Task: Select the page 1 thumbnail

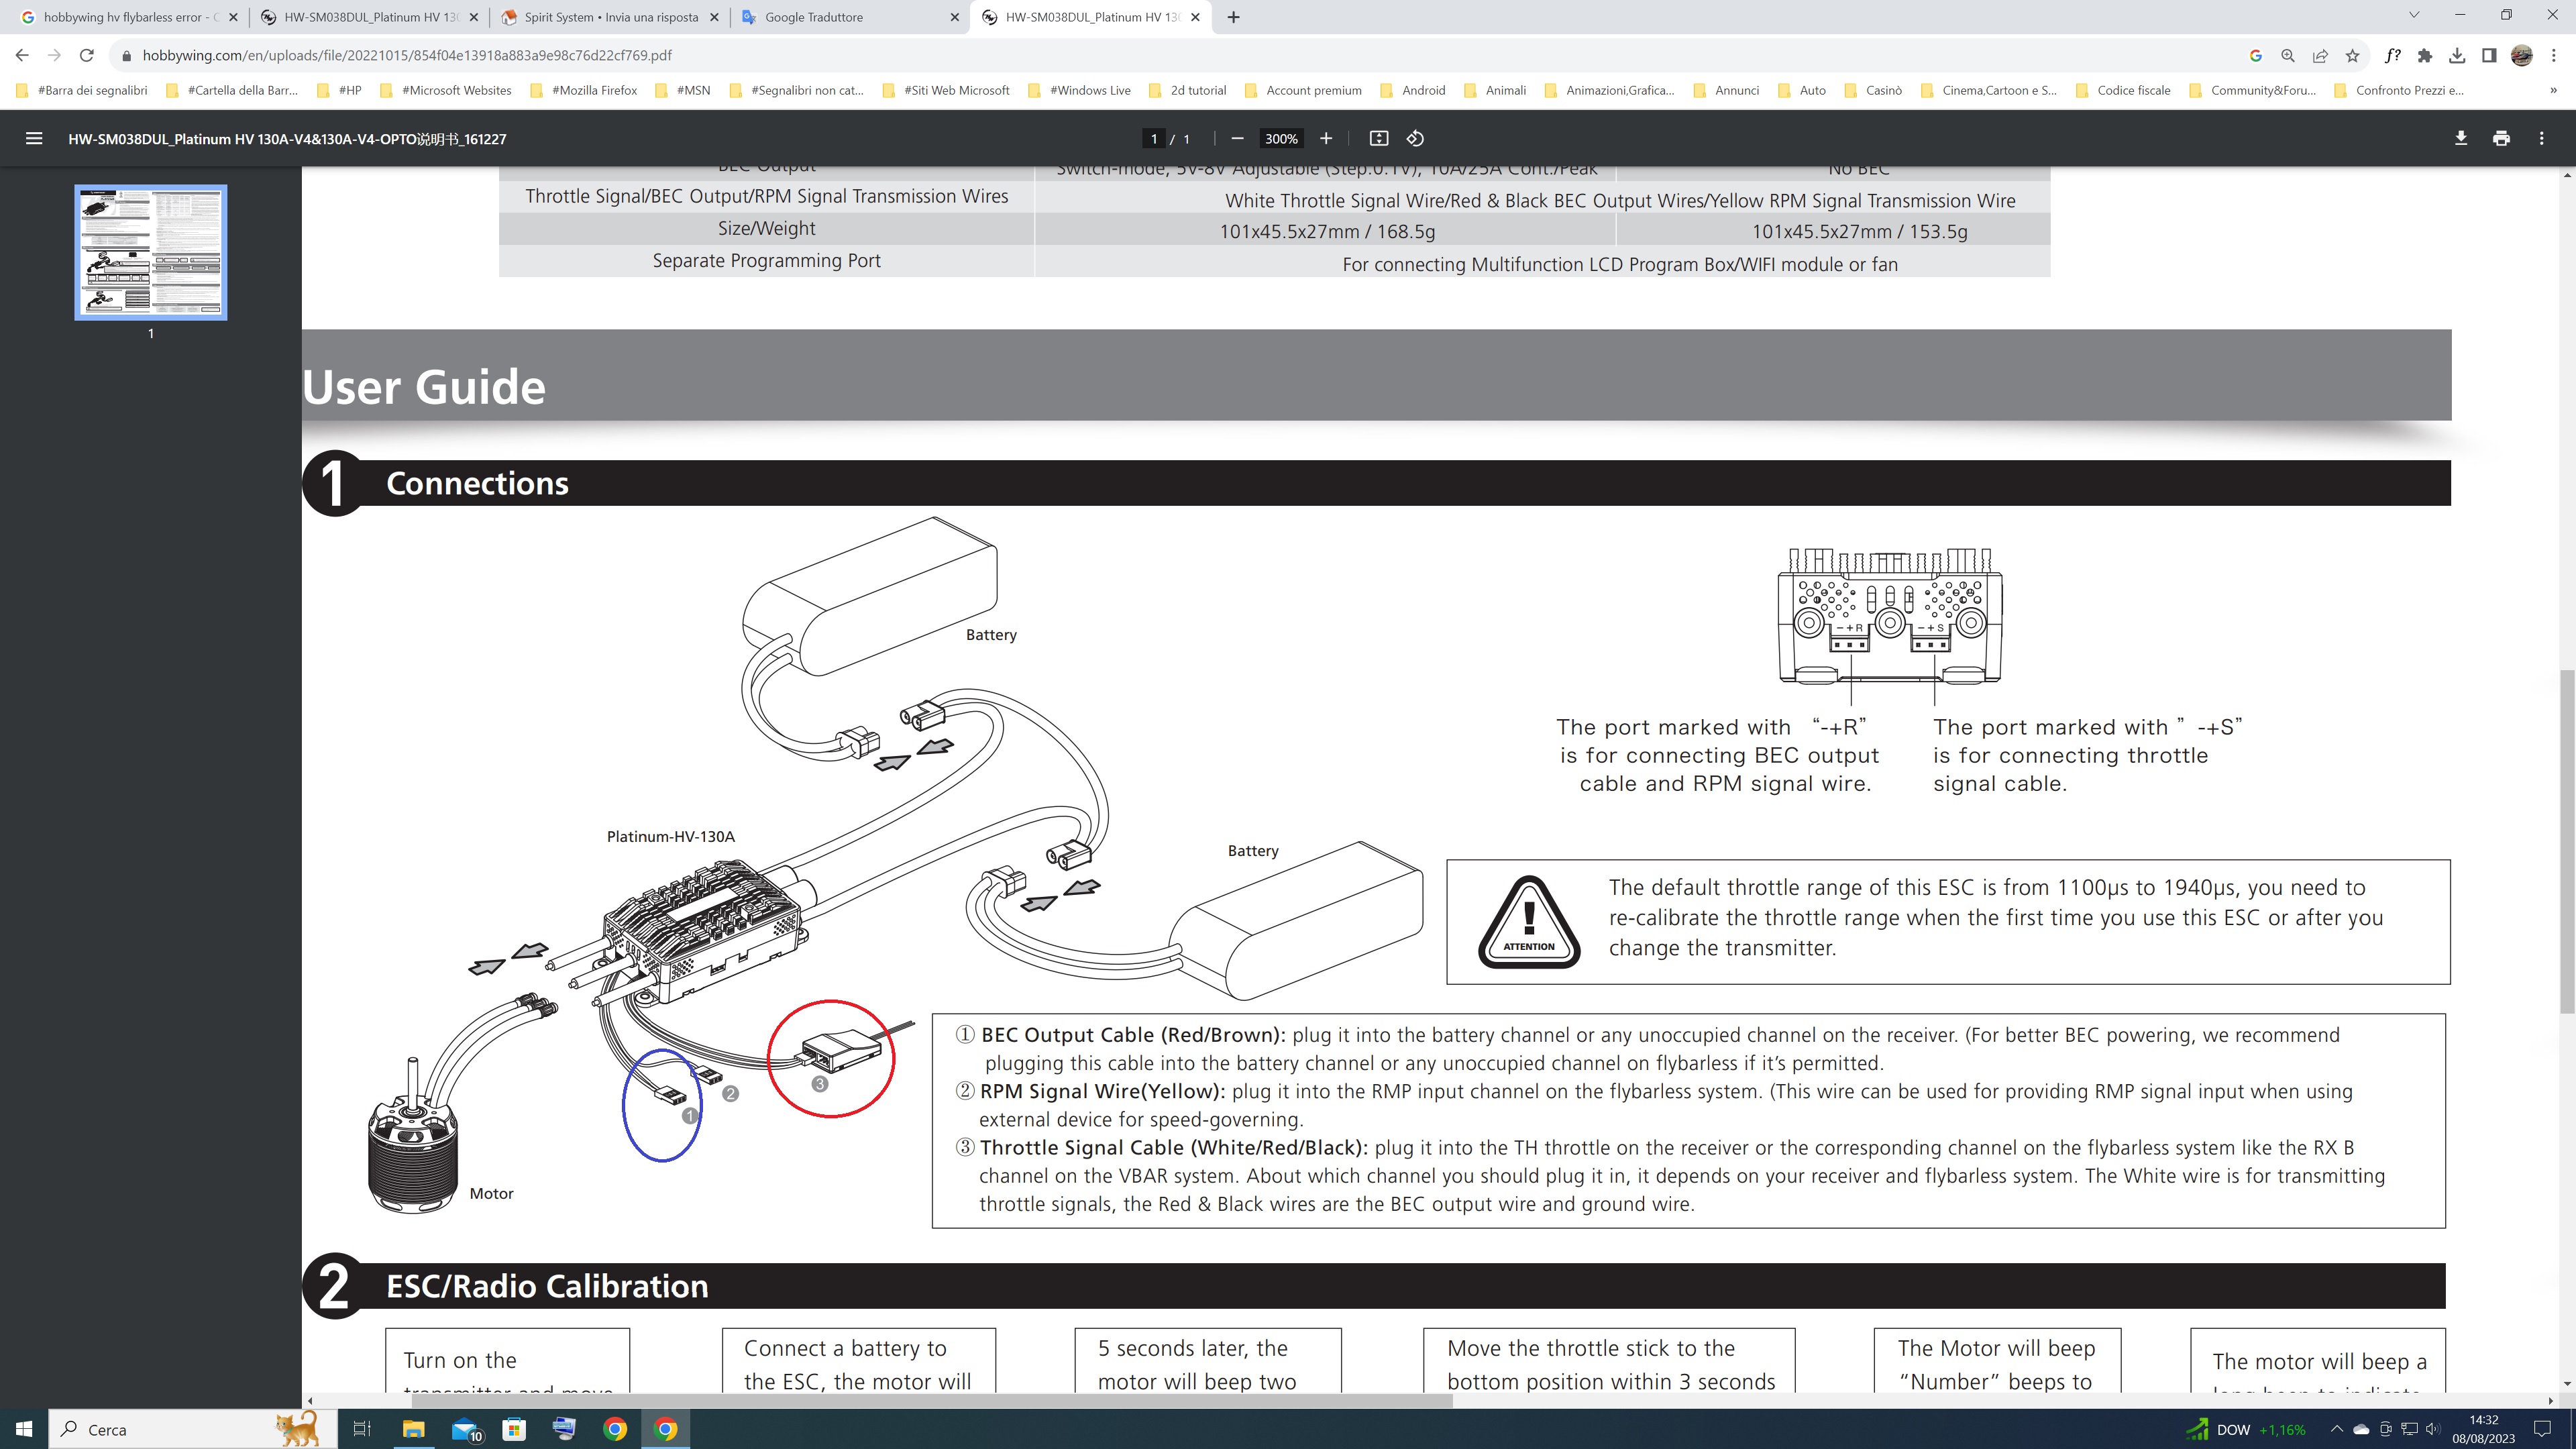Action: pos(151,252)
